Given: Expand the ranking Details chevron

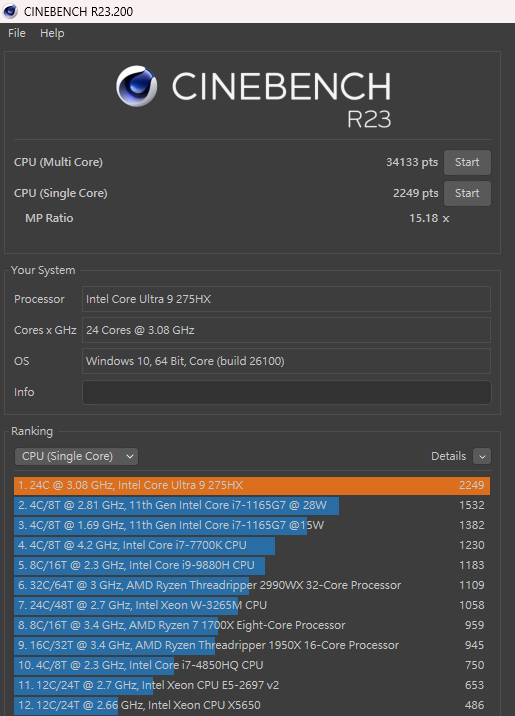Looking at the screenshot, I should (482, 456).
